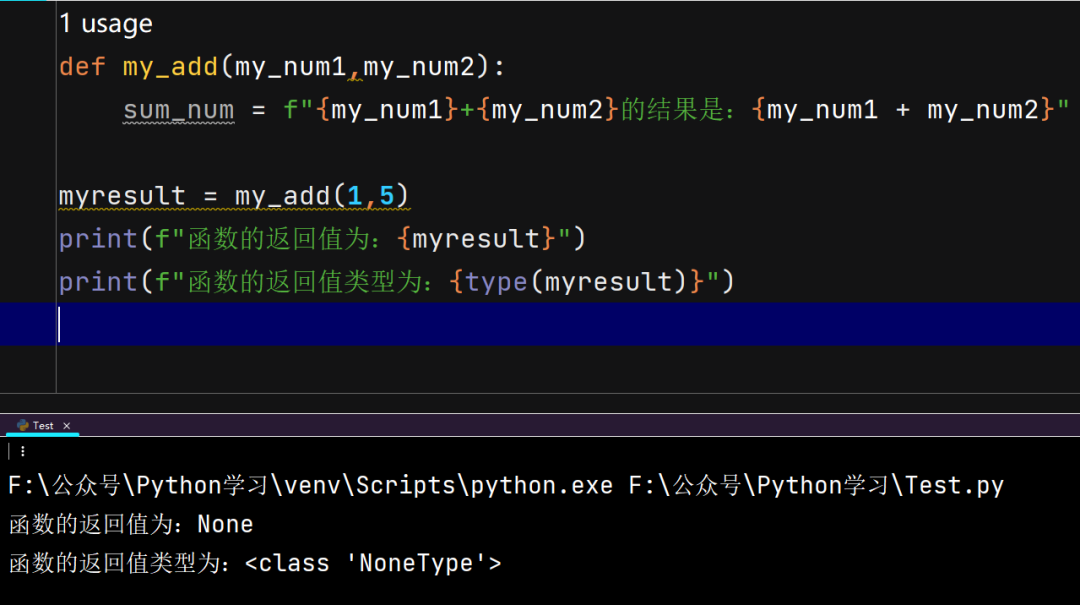Open the "1 usage" hint above my_add
Screen dimensions: 1080x605
[x=105, y=22]
